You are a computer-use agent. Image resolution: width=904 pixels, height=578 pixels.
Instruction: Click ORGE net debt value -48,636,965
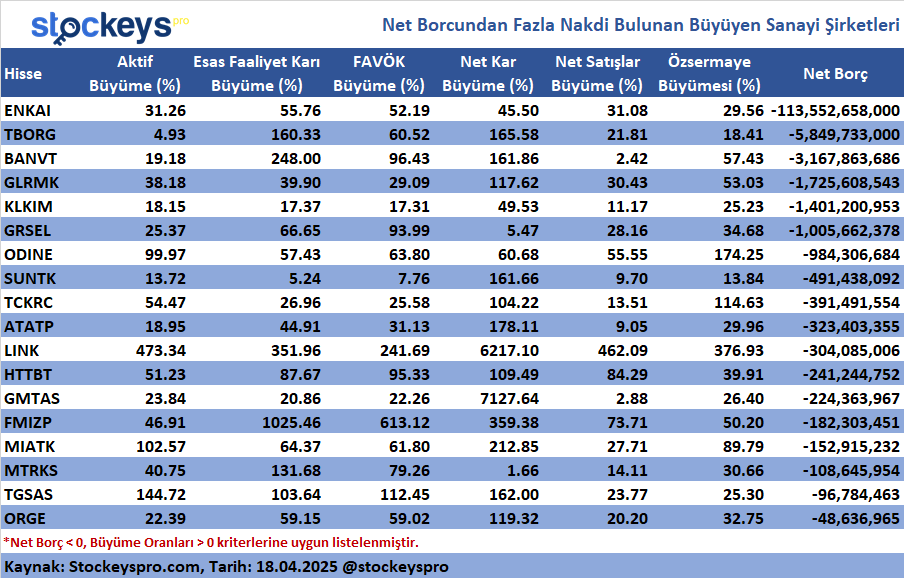coord(856,519)
